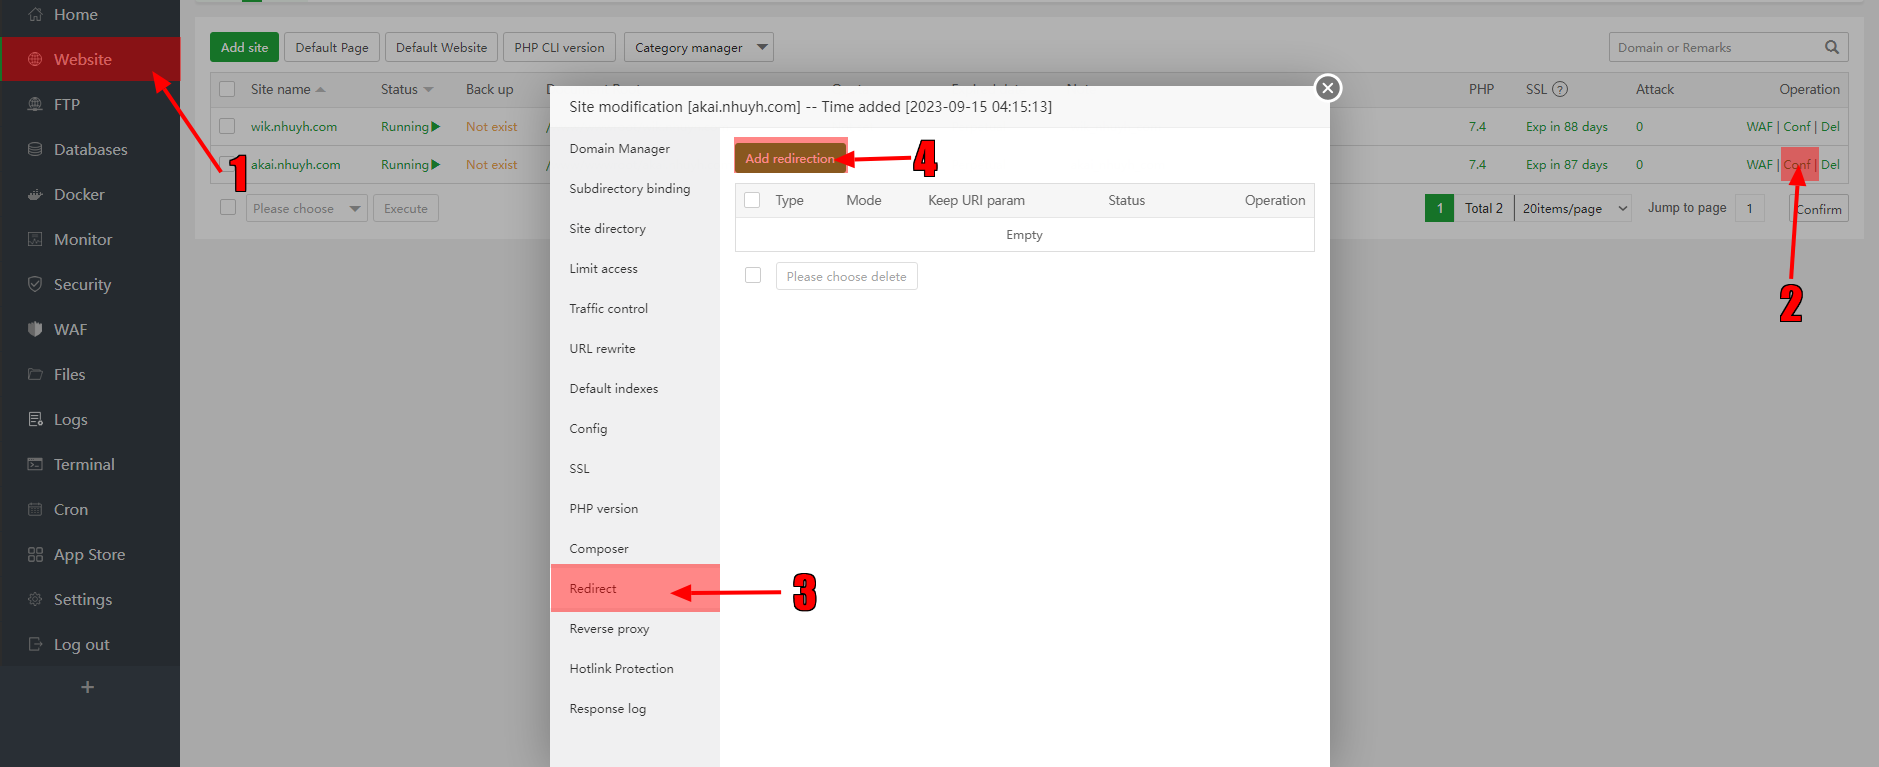Image resolution: width=1879 pixels, height=767 pixels.
Task: Click the WAF shield icon
Action: (35, 330)
